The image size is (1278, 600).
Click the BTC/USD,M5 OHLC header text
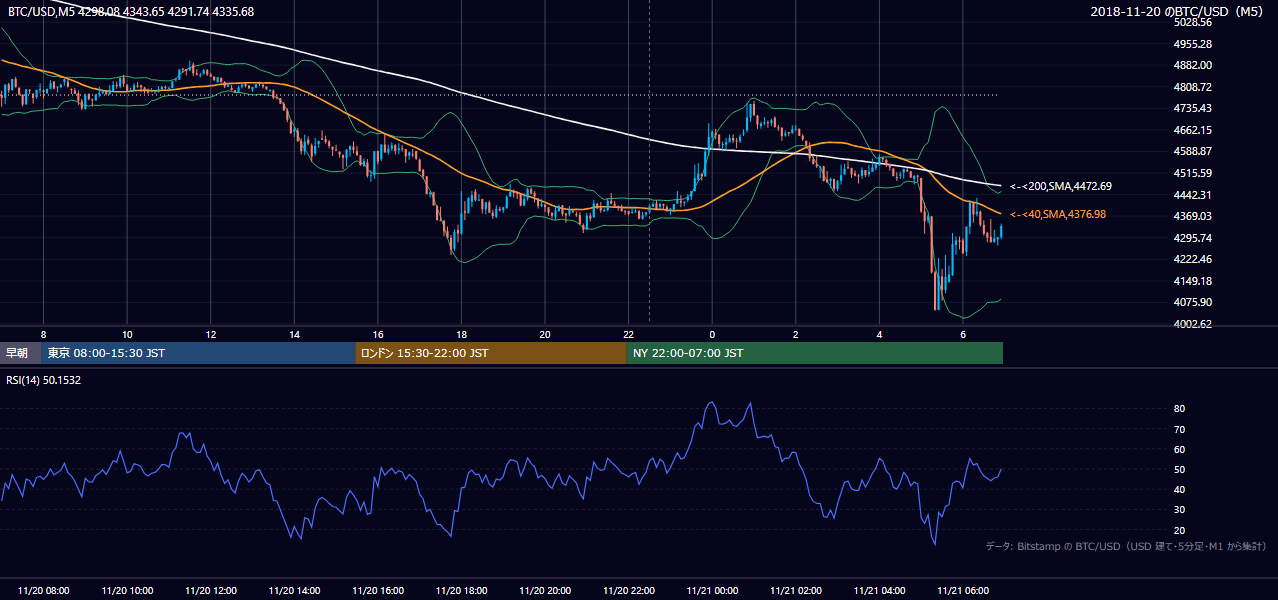130,11
